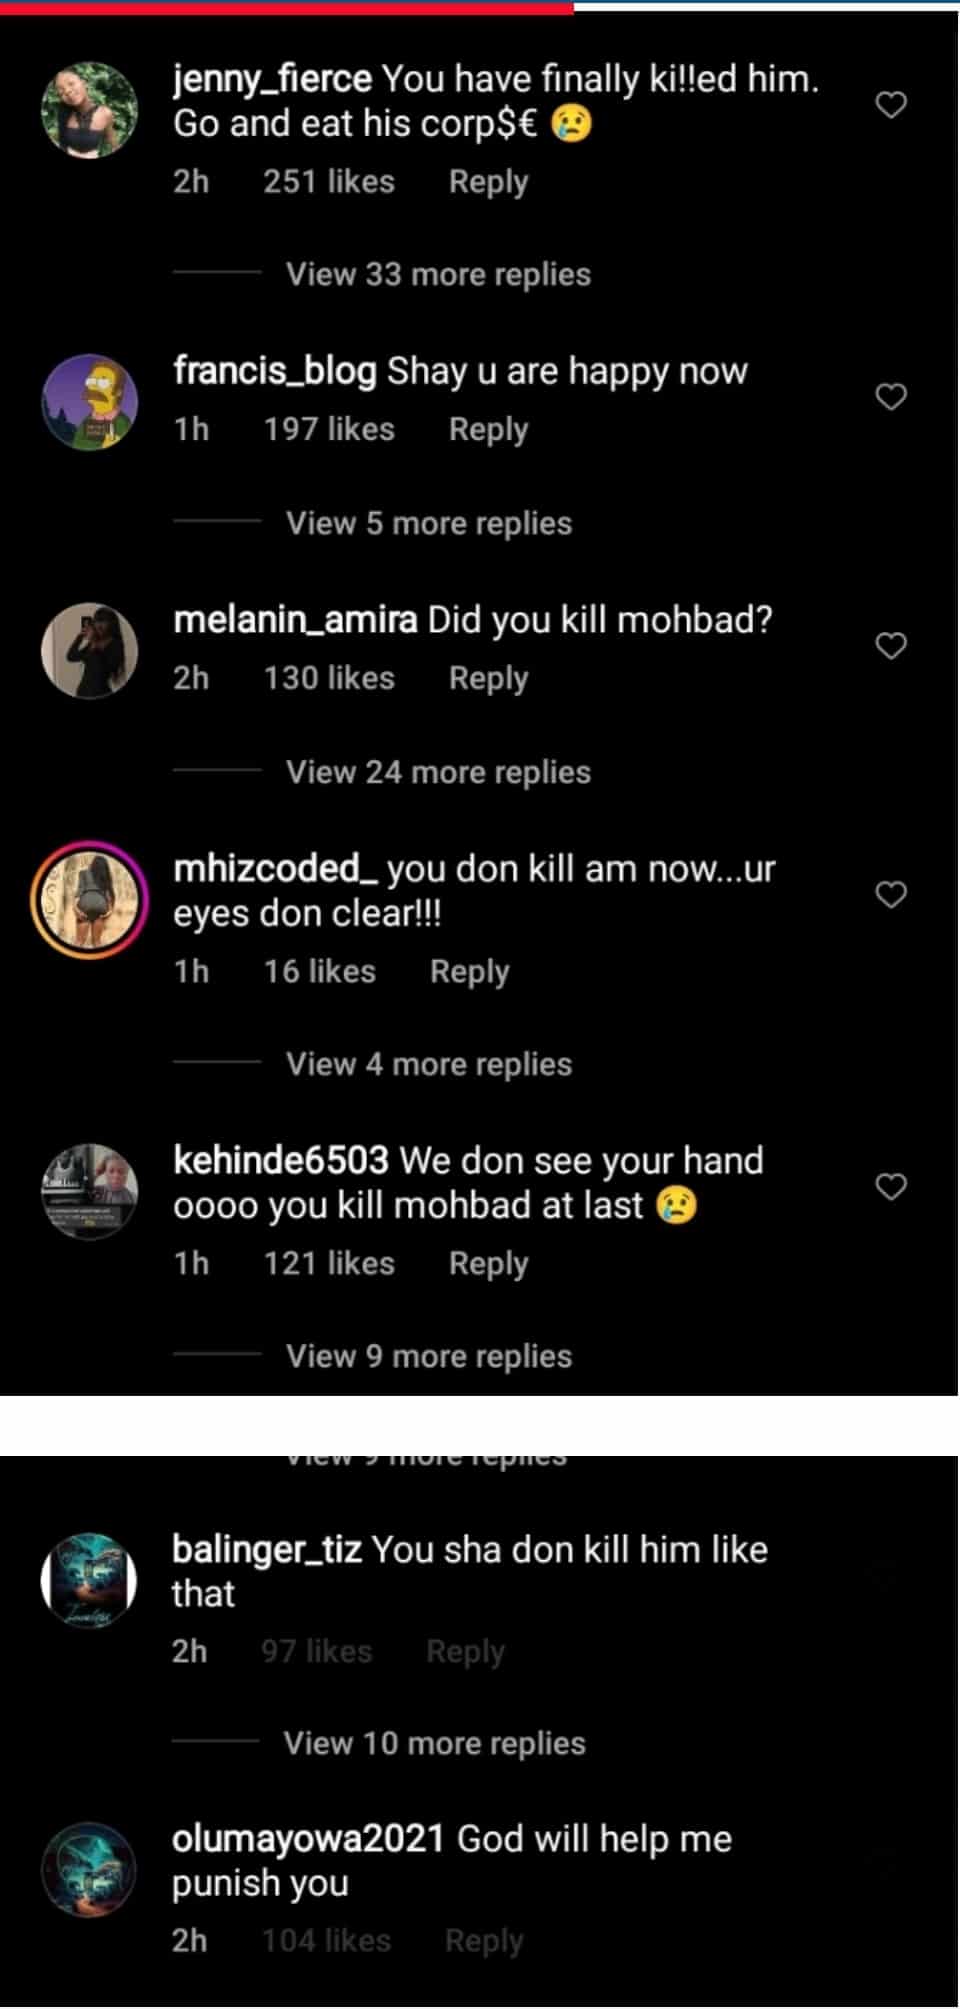Open balinger_tiz's profile avatar
960x2009 pixels.
click(88, 1581)
